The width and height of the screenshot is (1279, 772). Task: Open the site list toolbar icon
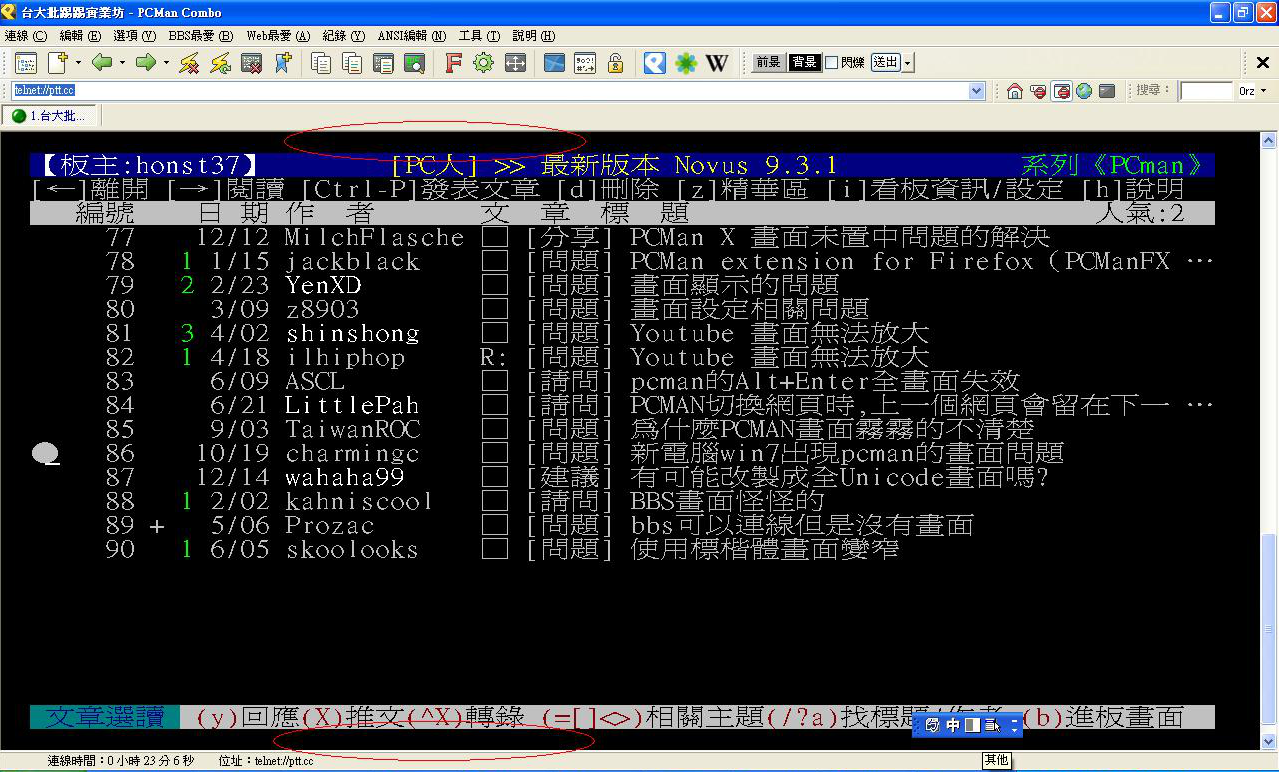tap(26, 63)
